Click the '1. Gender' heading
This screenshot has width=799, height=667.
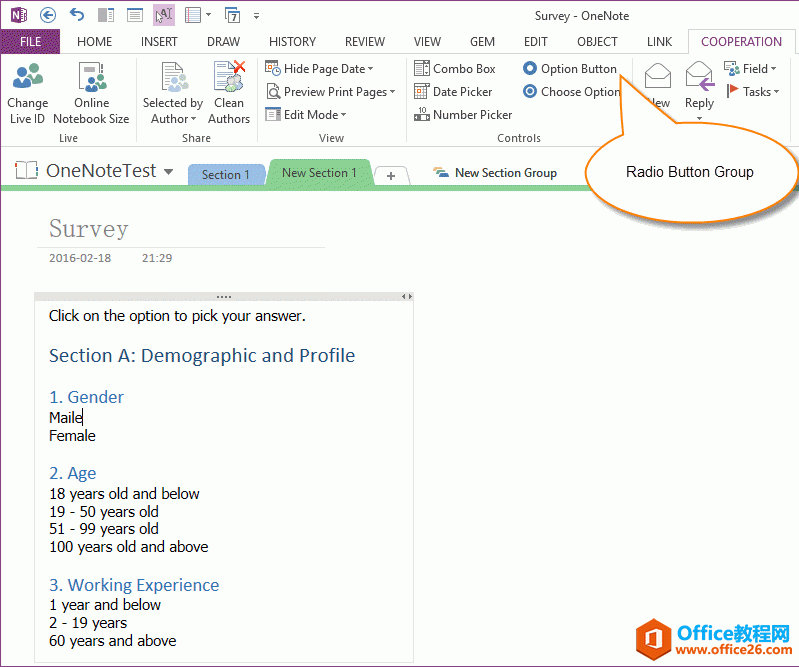click(x=86, y=397)
